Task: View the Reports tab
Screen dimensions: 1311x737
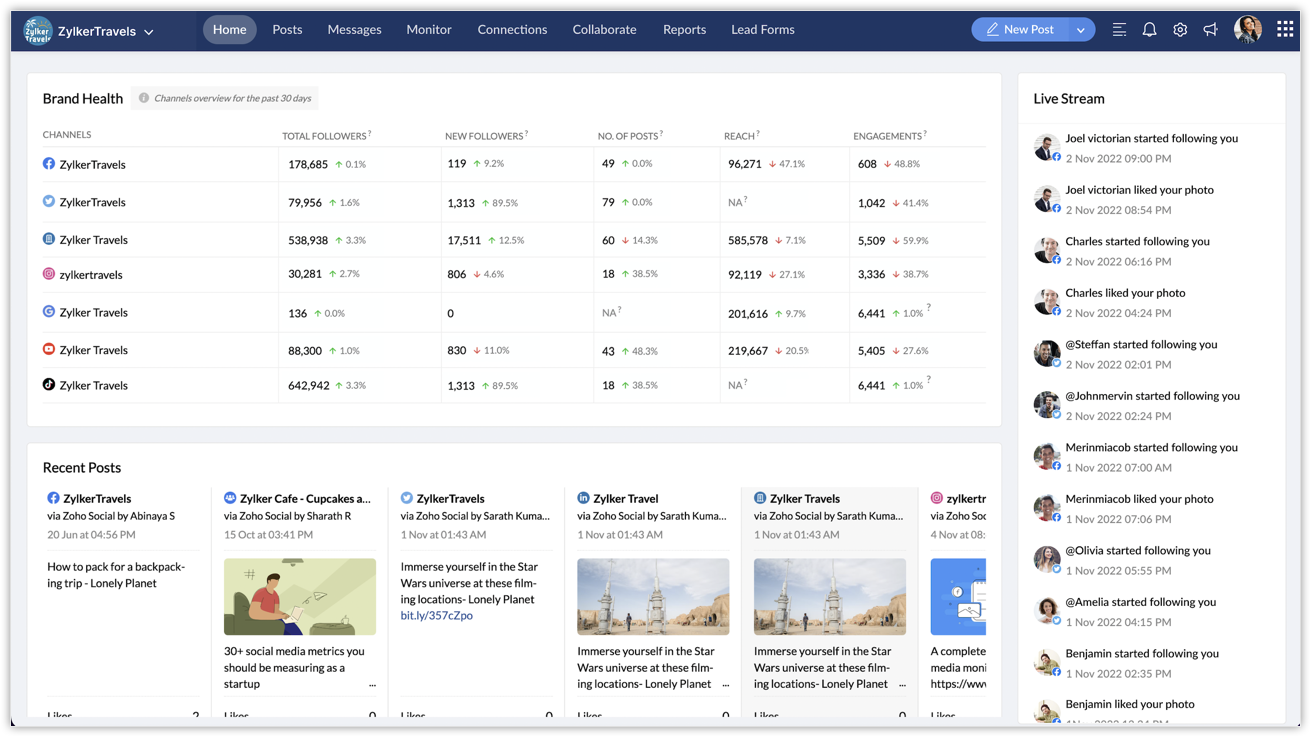Action: tap(684, 30)
